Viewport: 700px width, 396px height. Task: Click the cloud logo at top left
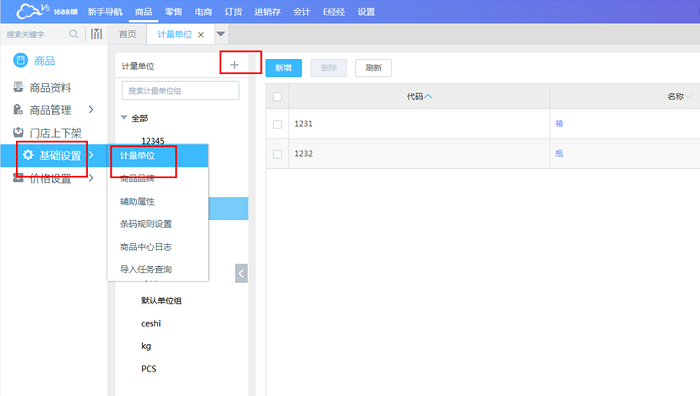click(32, 11)
